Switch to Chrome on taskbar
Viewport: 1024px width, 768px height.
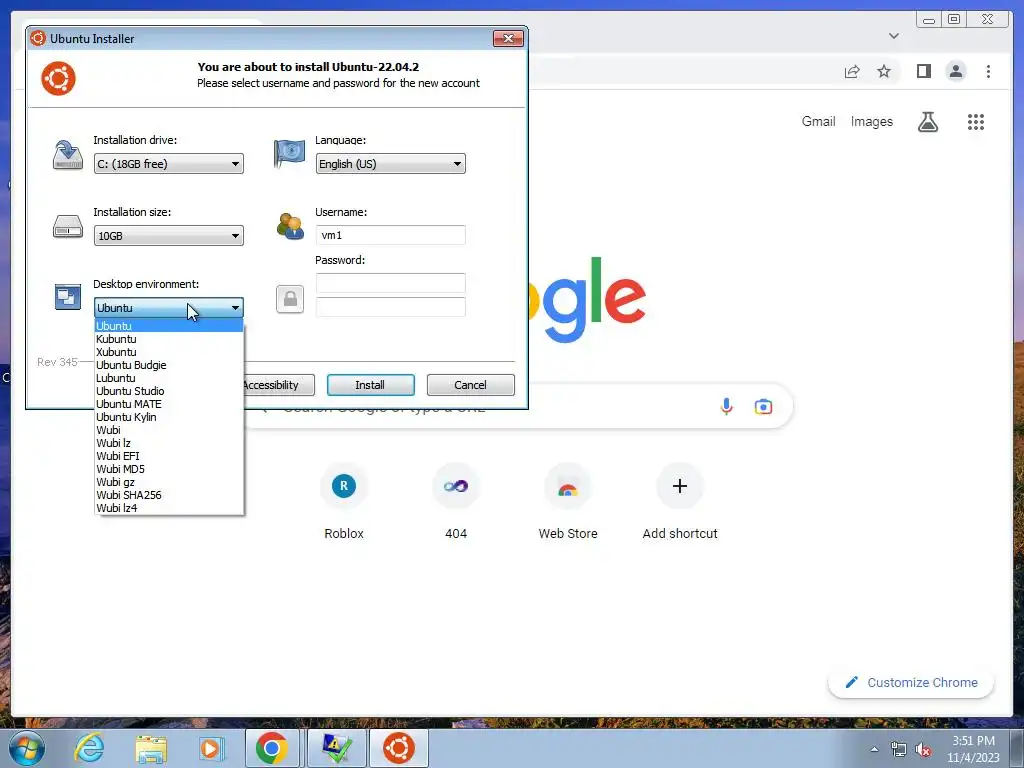tap(272, 748)
